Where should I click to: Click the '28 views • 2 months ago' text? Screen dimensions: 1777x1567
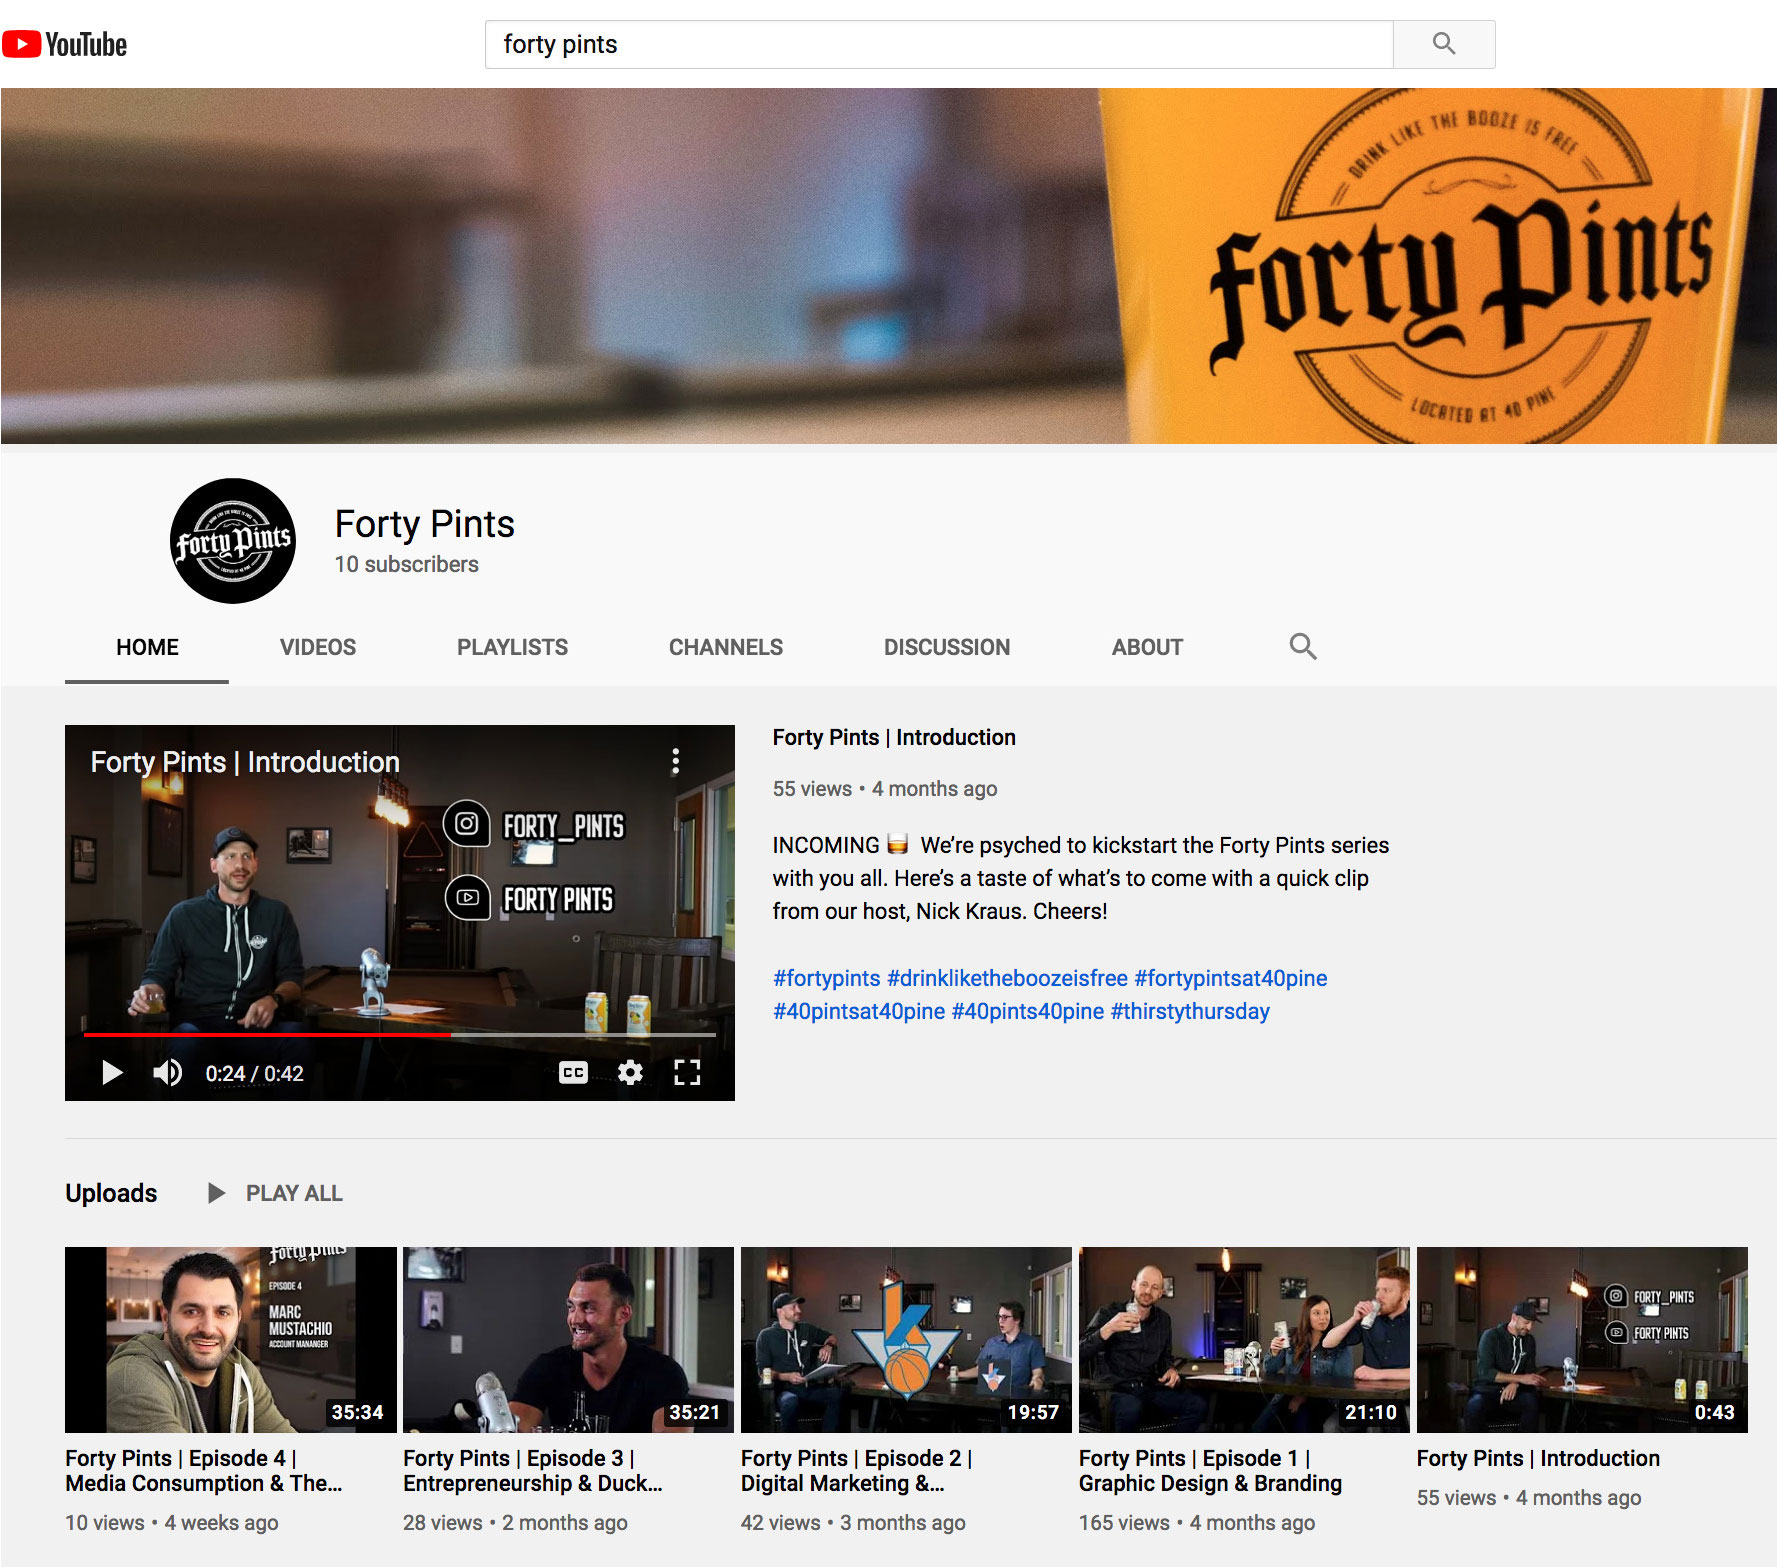(x=515, y=1523)
